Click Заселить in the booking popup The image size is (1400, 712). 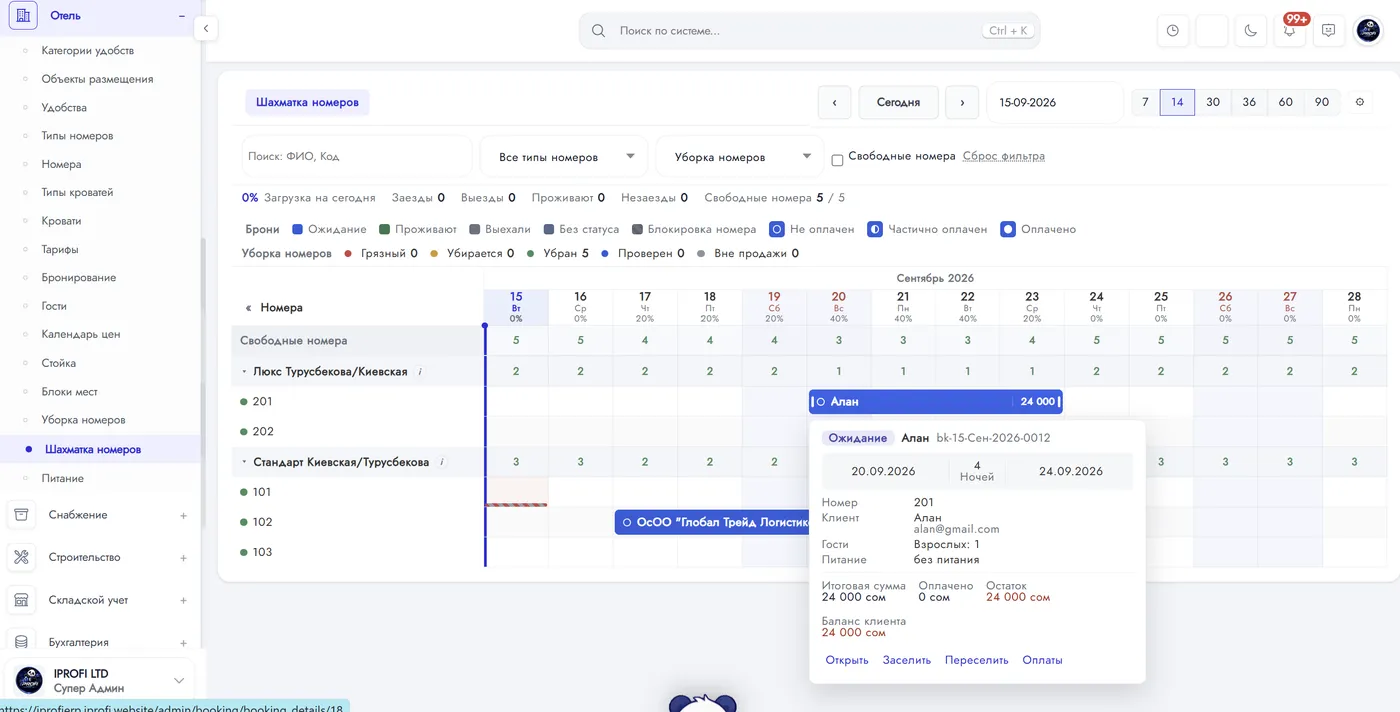[x=907, y=660]
